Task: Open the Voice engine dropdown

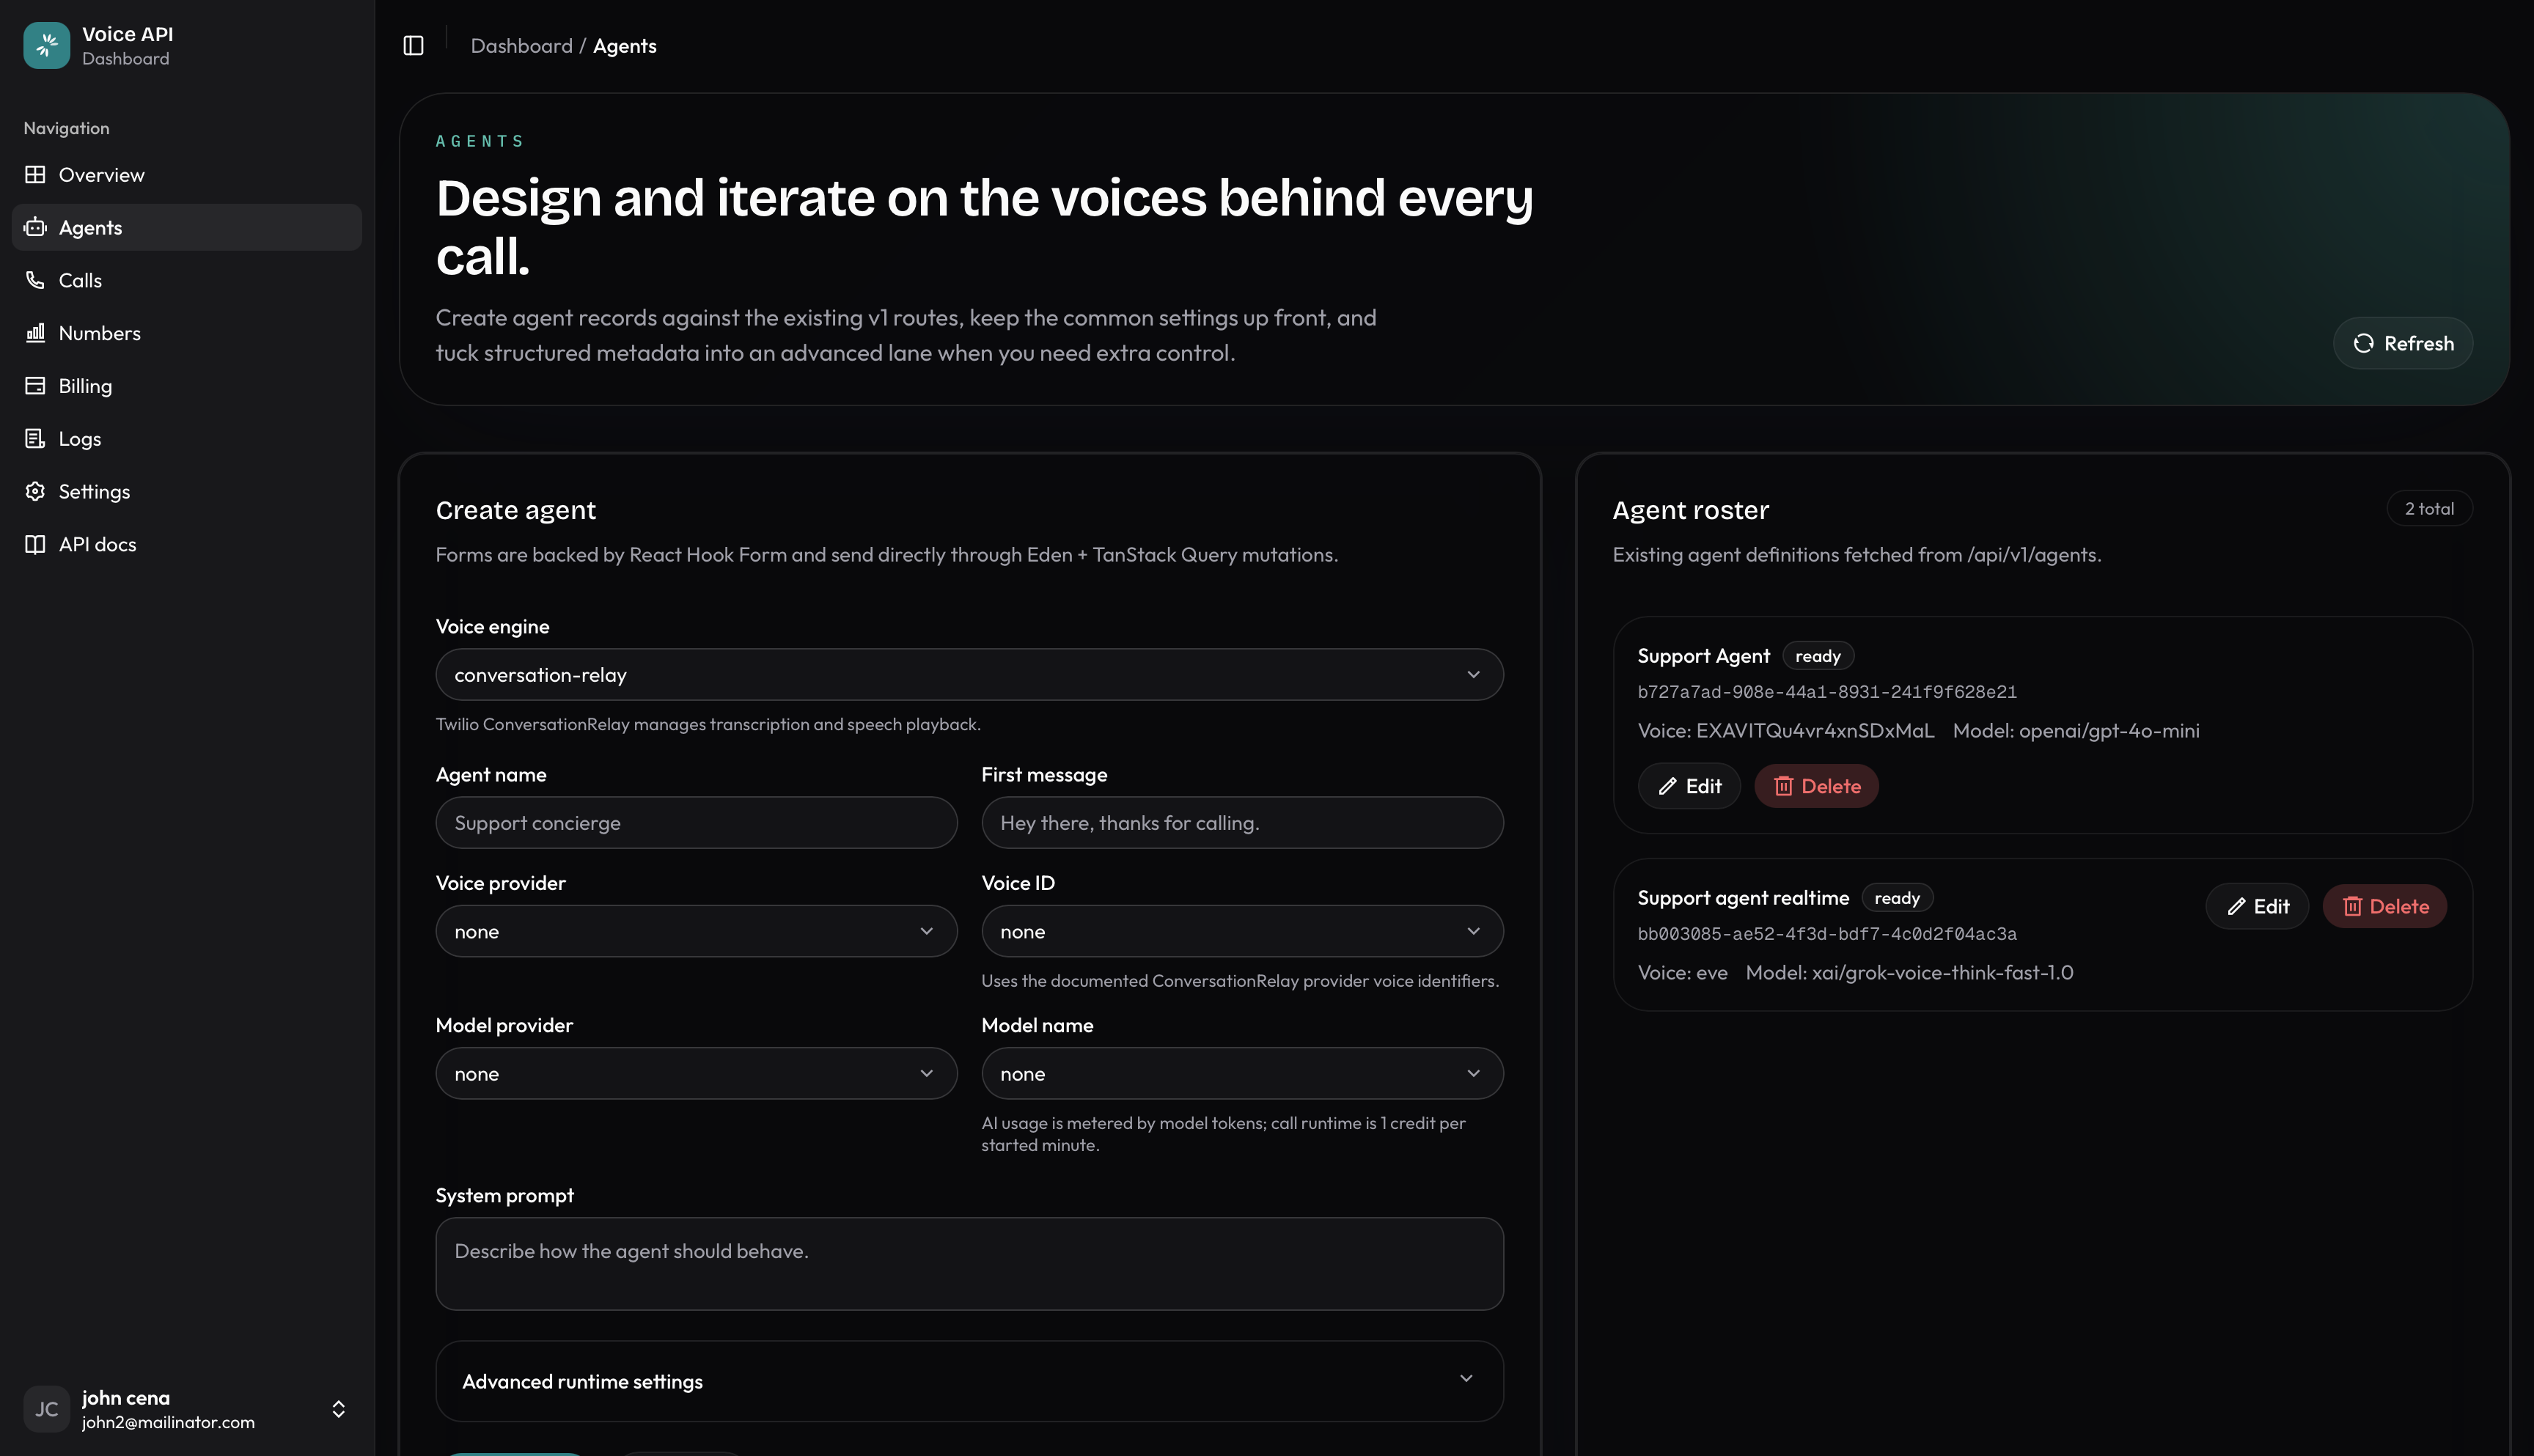Action: pos(969,675)
